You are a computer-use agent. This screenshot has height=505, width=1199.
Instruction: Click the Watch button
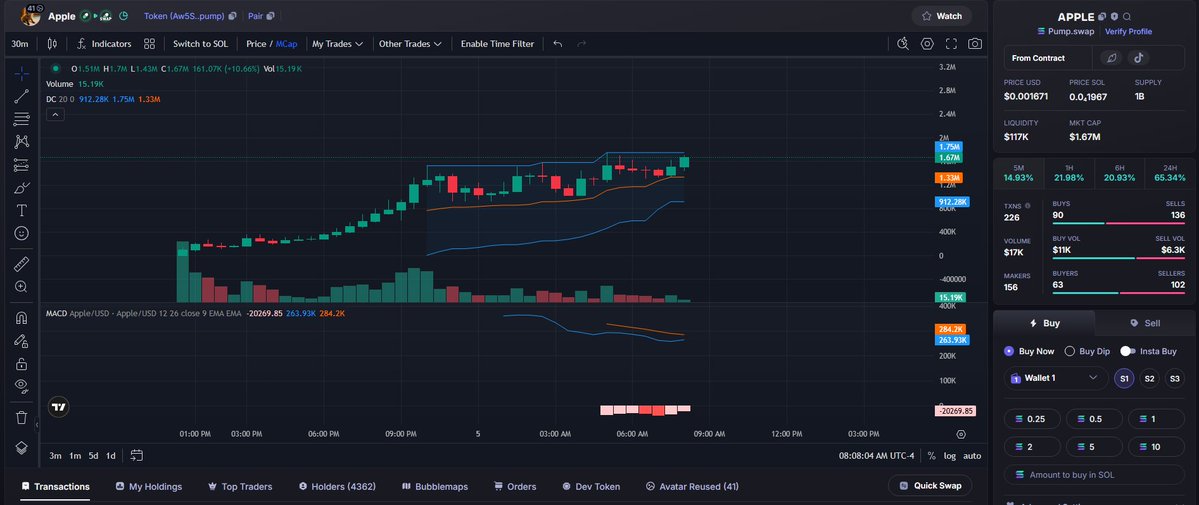(x=942, y=16)
